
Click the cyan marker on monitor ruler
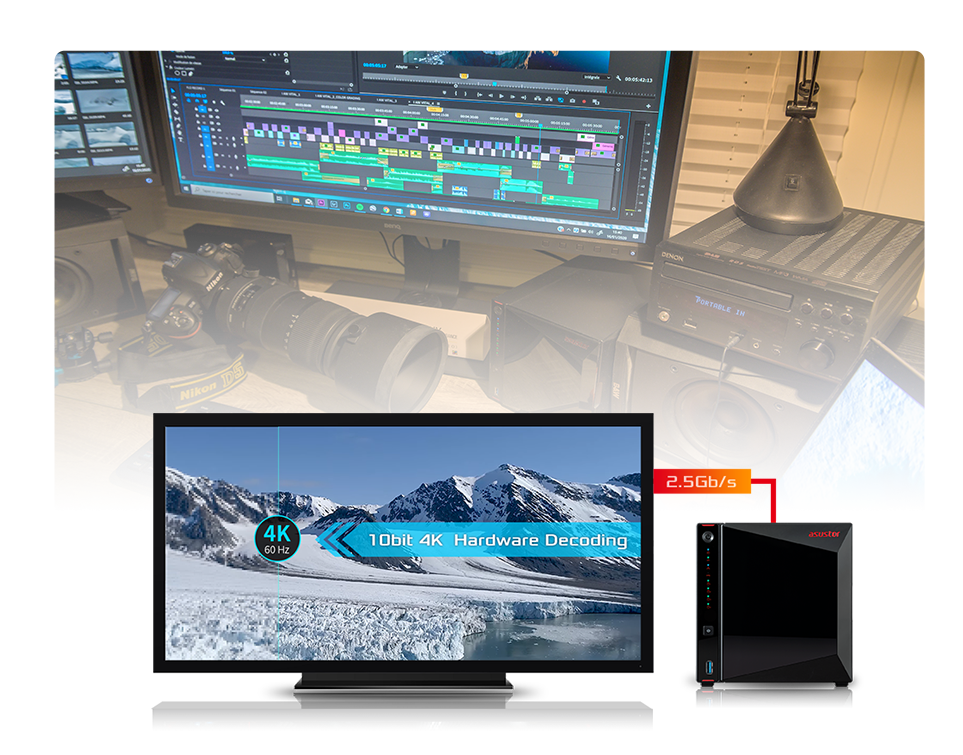[x=494, y=84]
